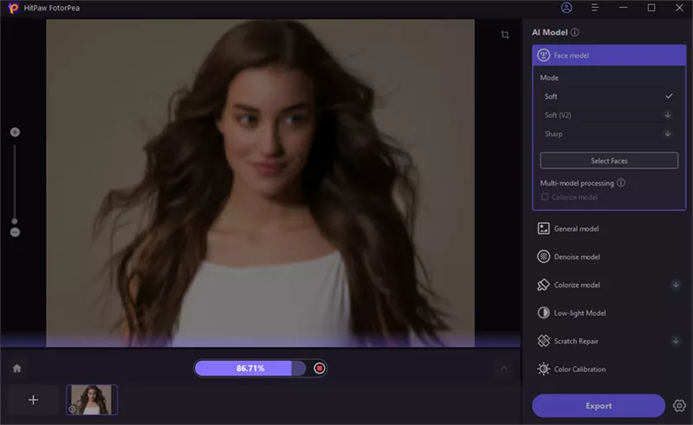The image size is (693, 425).
Task: Enable the Colorize model checkbox
Action: pos(545,197)
